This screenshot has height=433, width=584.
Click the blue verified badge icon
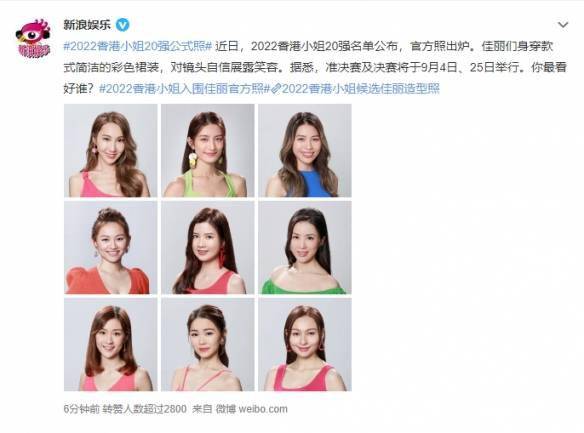pyautogui.click(x=123, y=25)
